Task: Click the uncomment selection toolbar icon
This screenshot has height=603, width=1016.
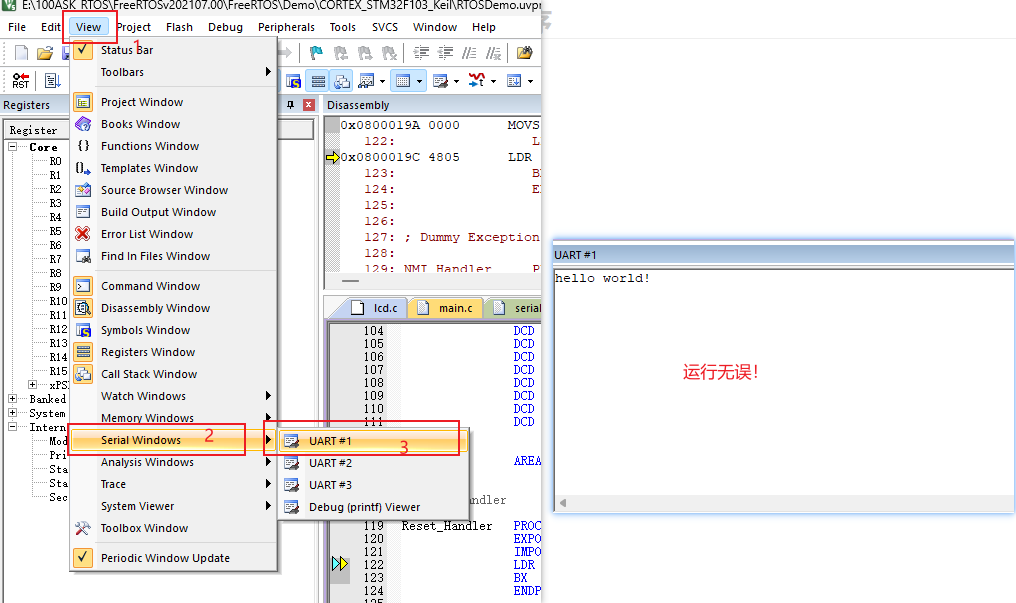Action: 494,53
